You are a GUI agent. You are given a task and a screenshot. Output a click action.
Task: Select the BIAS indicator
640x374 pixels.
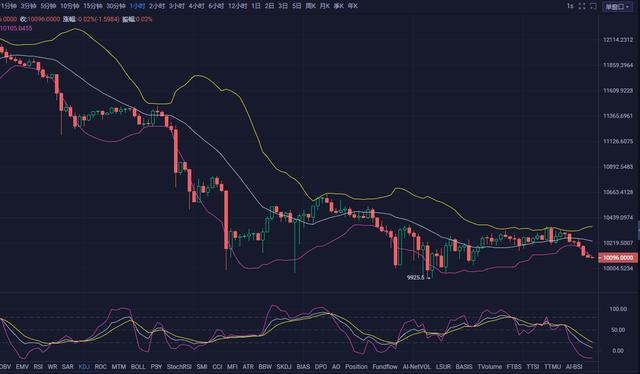pyautogui.click(x=303, y=367)
